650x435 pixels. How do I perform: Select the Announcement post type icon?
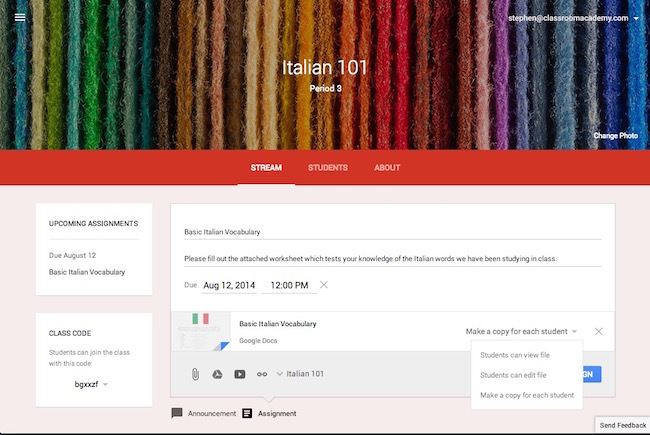[x=177, y=413]
